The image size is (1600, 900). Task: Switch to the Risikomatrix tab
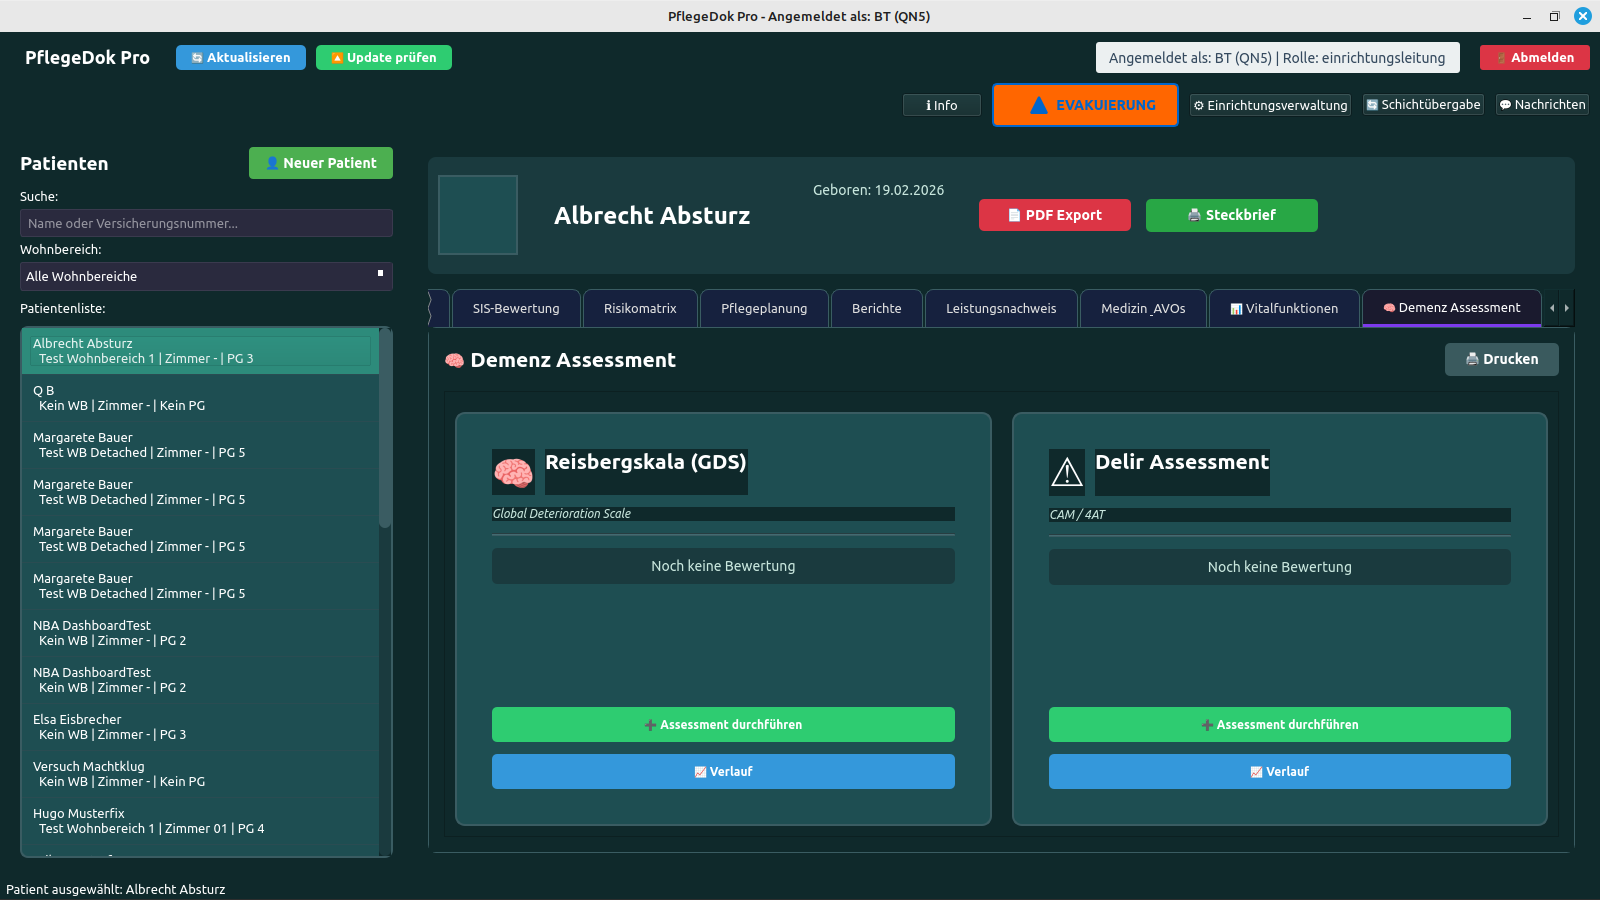pos(640,308)
